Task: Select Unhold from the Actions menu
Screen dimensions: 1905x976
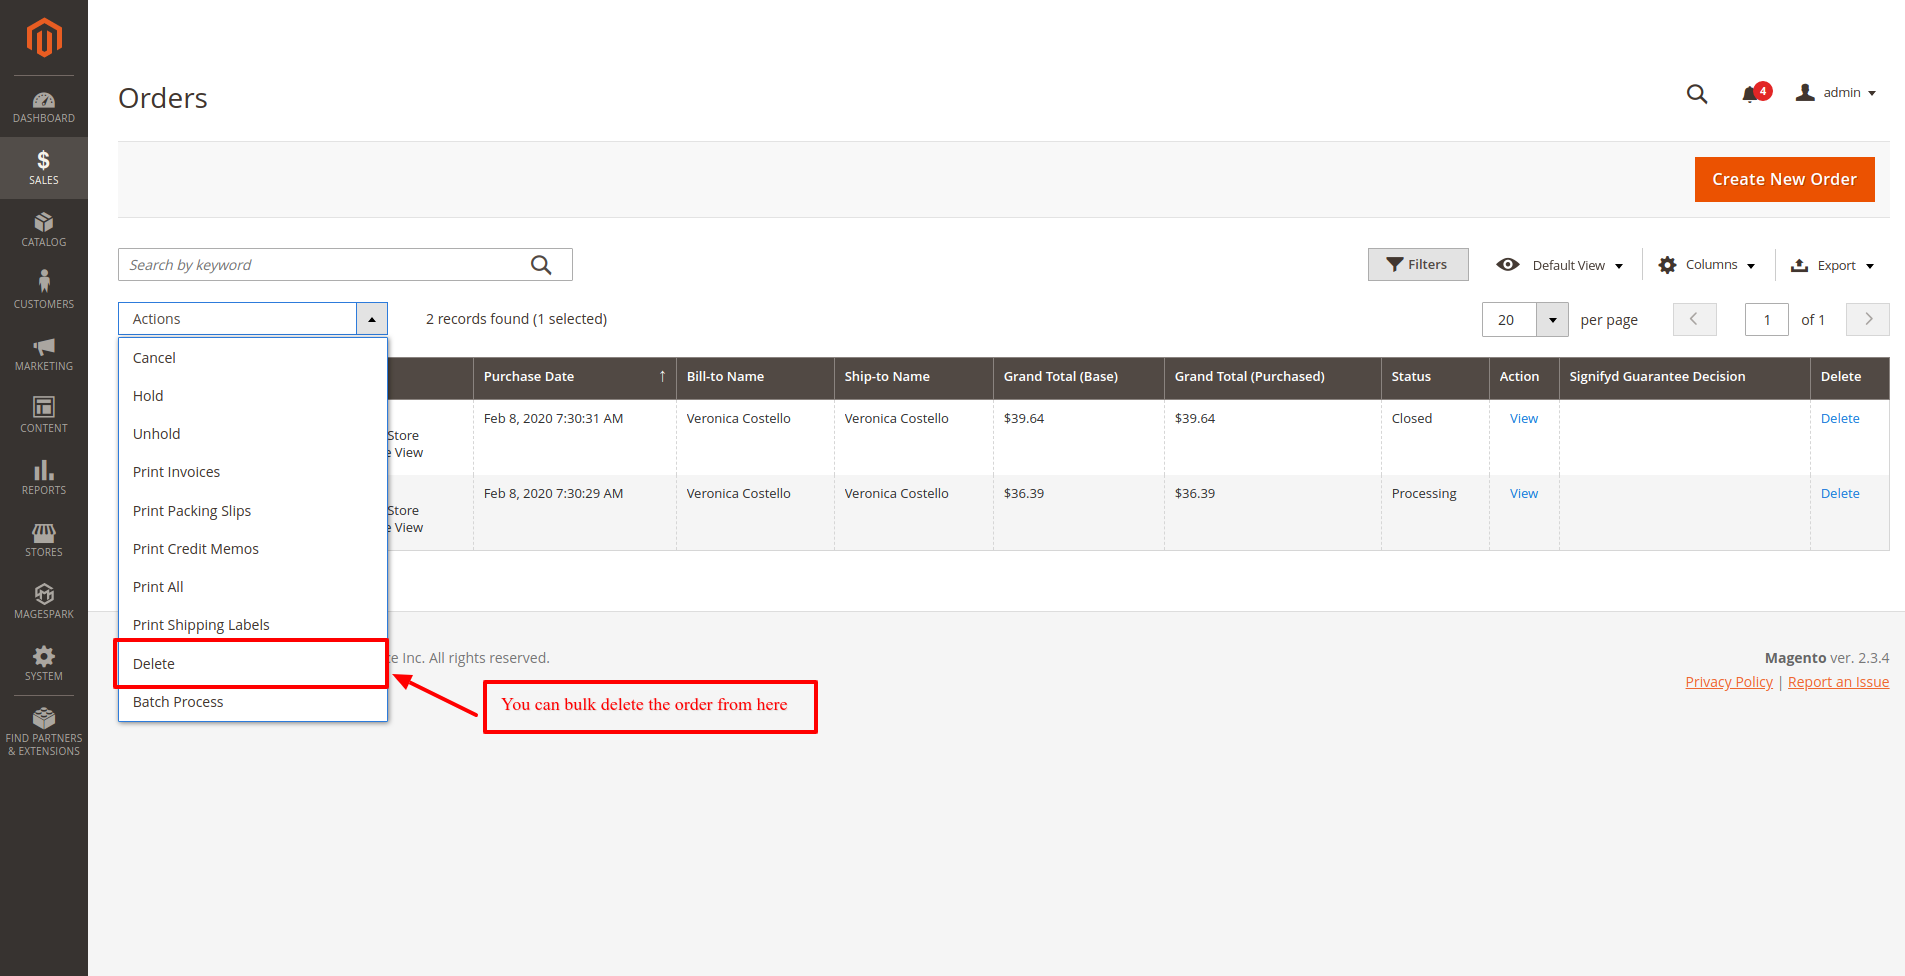Action: point(253,434)
